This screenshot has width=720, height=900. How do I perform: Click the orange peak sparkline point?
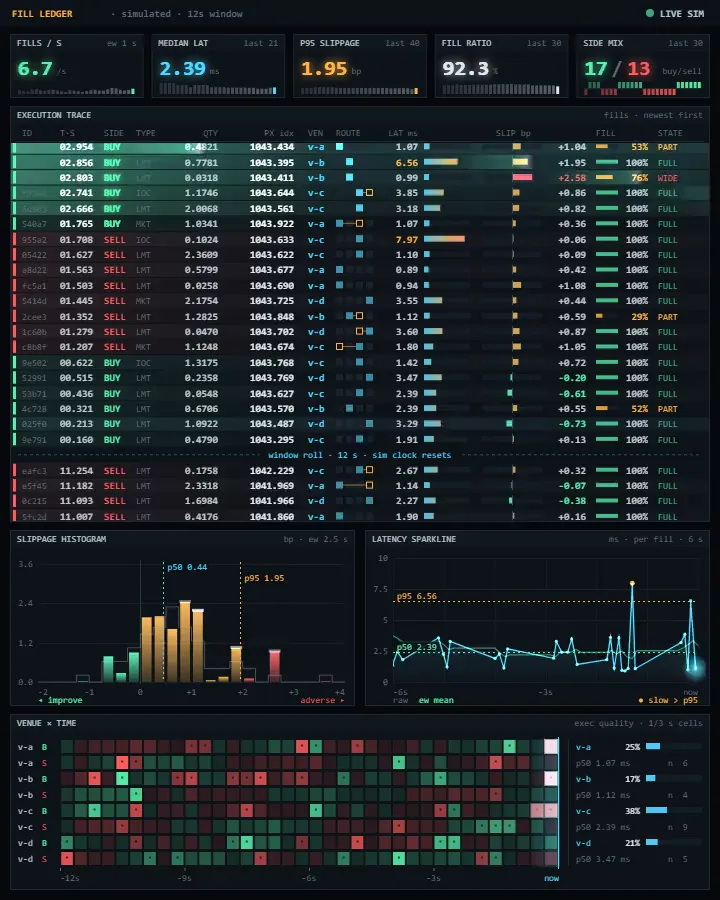click(x=632, y=583)
